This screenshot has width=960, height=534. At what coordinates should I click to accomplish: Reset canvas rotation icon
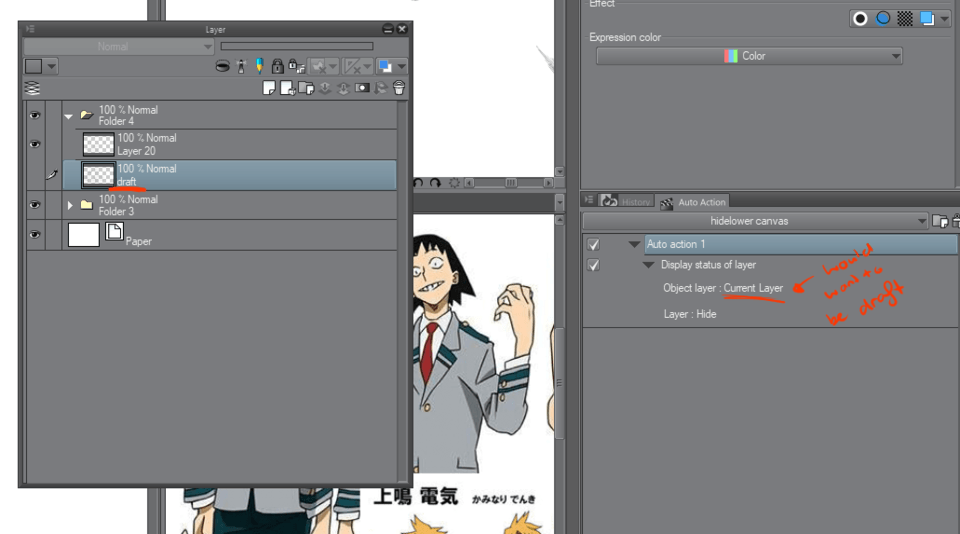(x=454, y=182)
